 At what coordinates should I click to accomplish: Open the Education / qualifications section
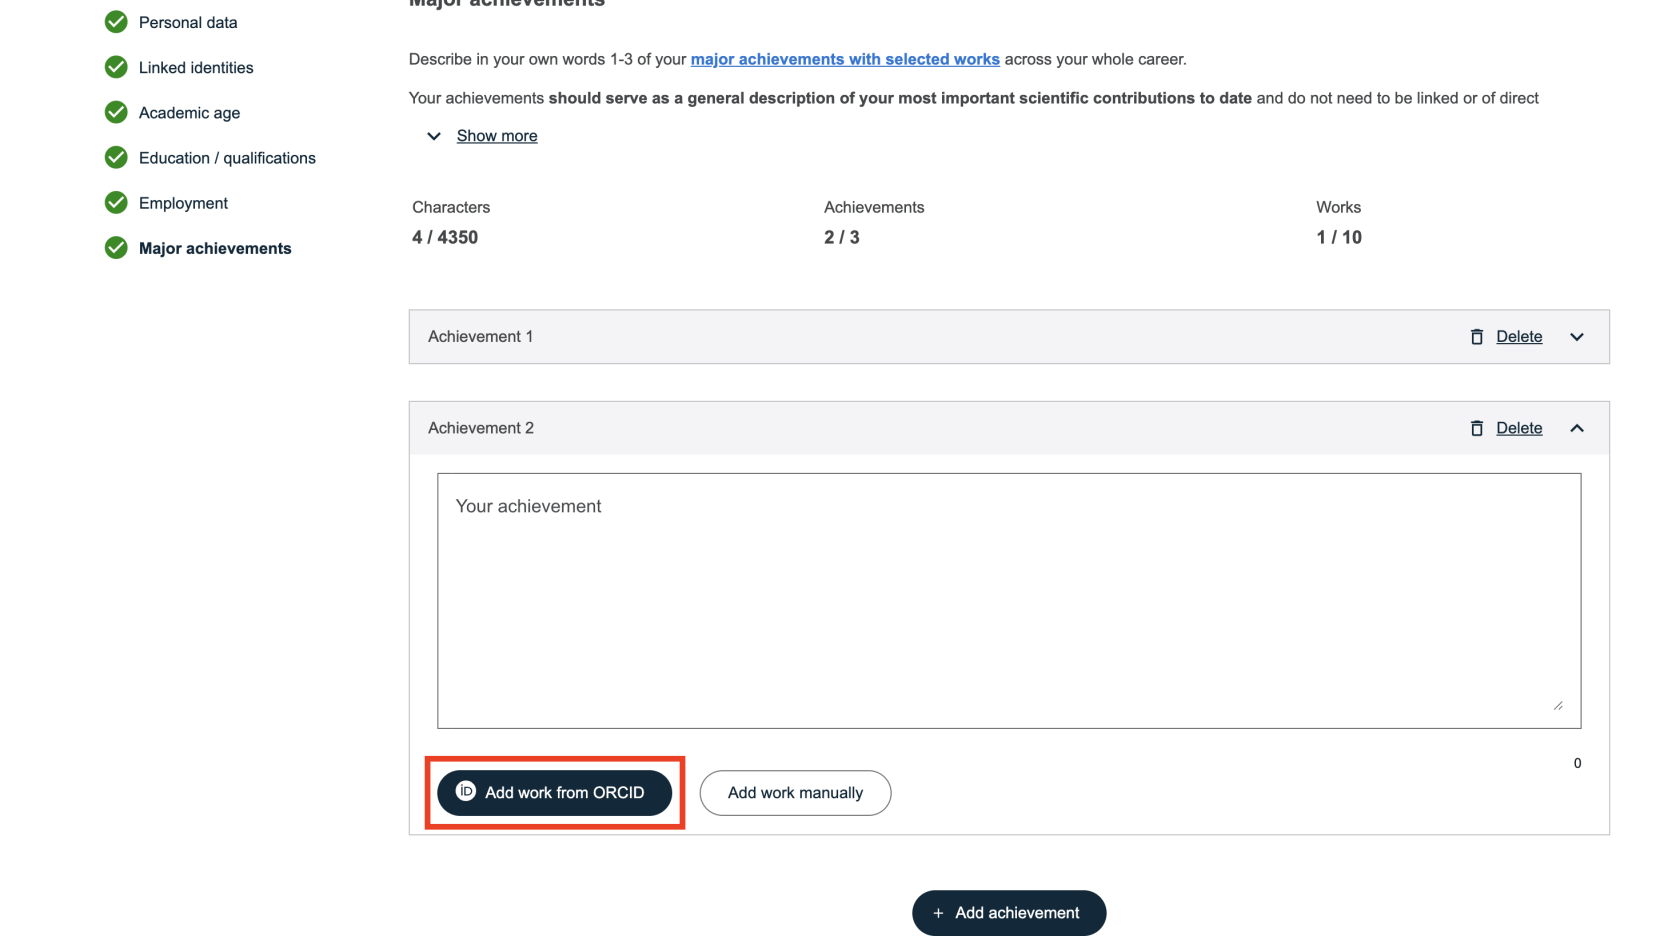(x=227, y=158)
